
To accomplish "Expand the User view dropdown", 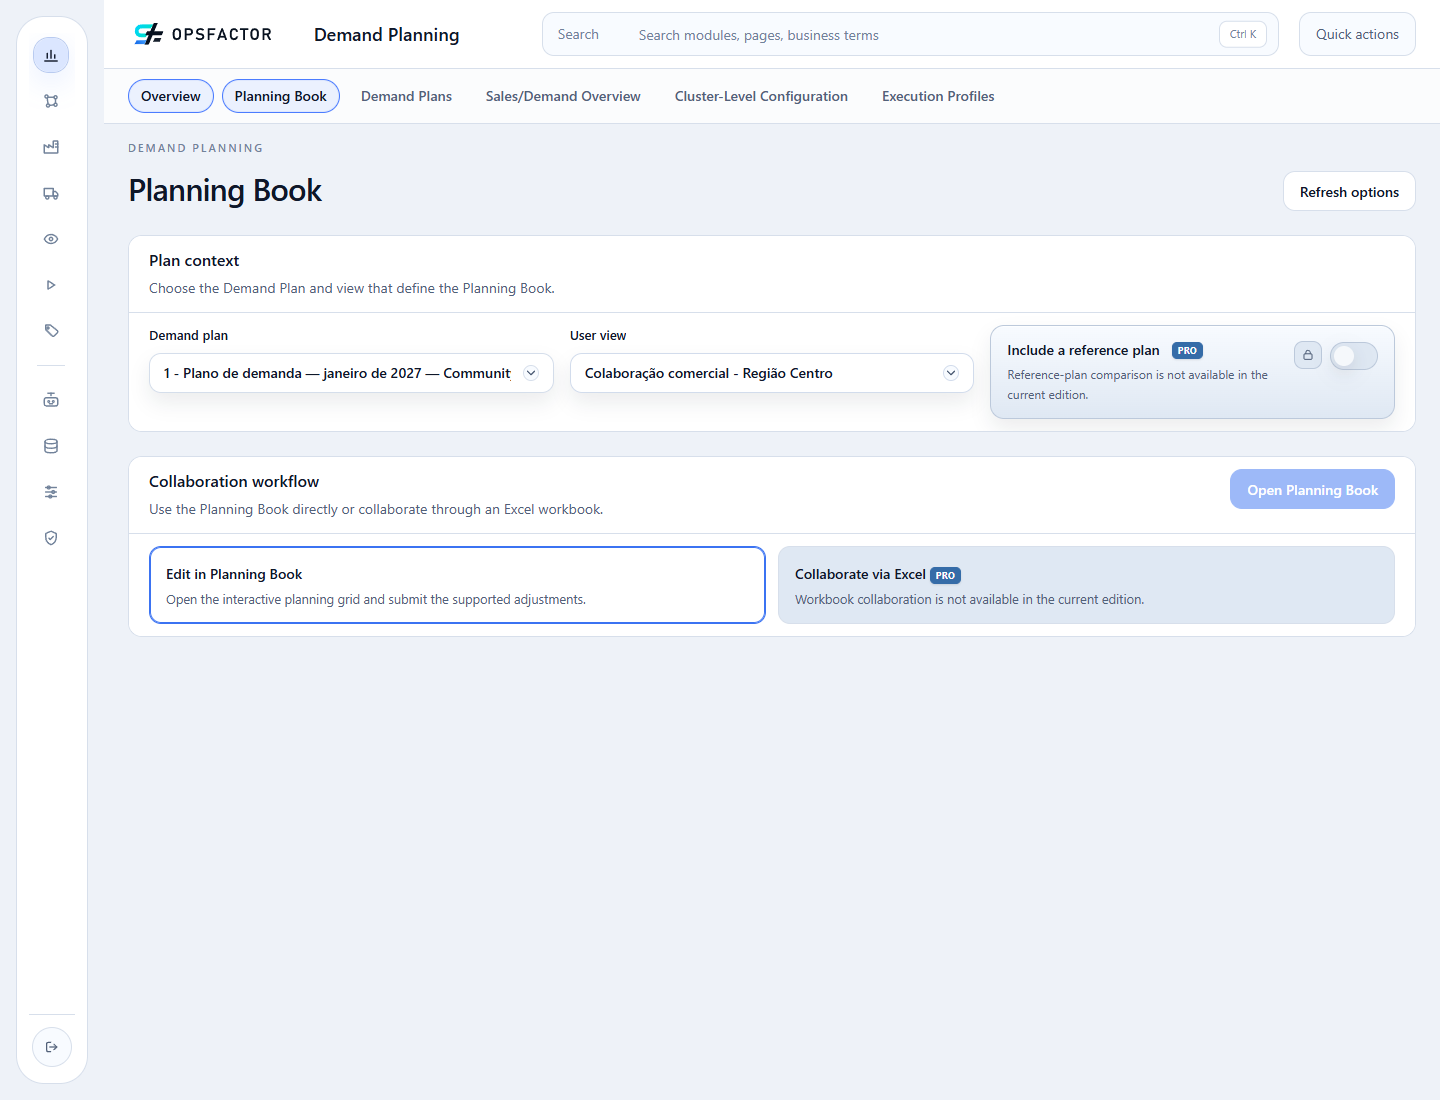I will 771,373.
